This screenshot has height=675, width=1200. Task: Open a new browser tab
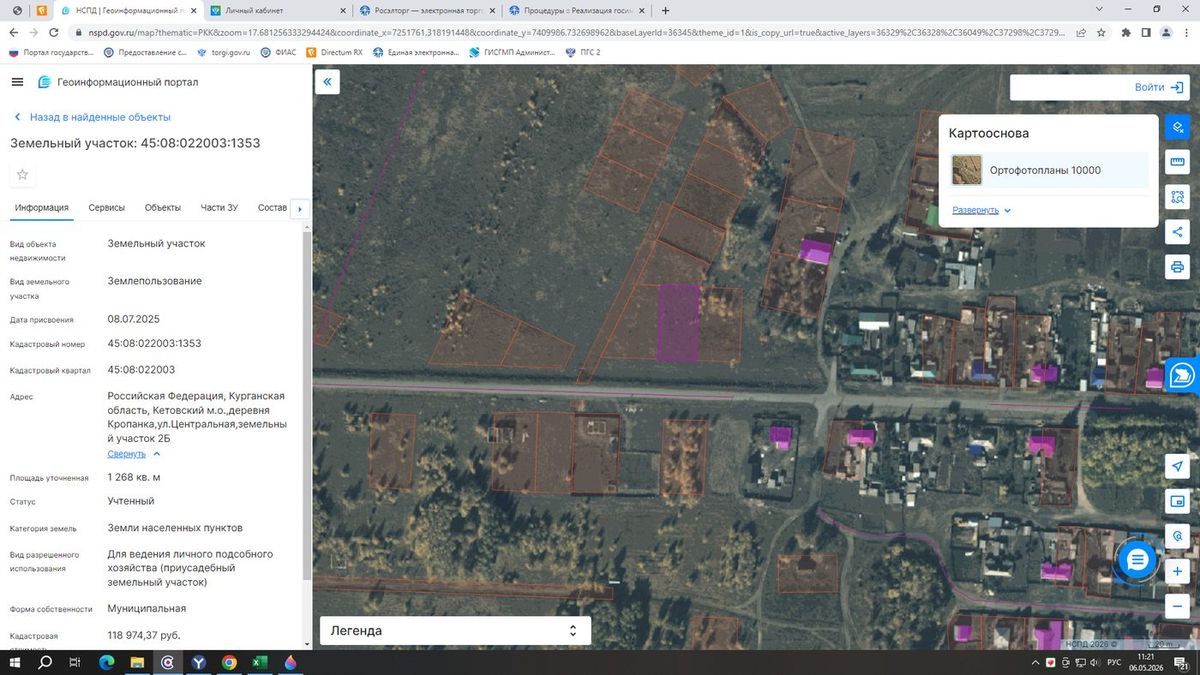(665, 11)
